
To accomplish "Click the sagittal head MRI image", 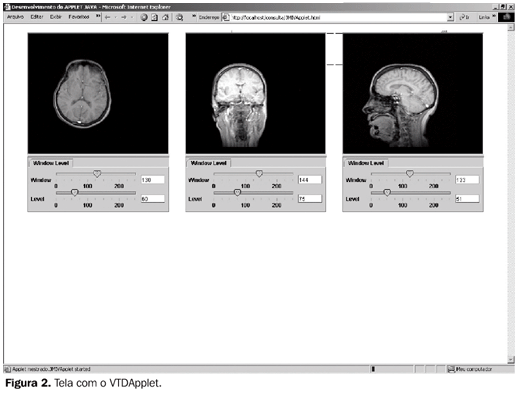I will click(x=413, y=93).
